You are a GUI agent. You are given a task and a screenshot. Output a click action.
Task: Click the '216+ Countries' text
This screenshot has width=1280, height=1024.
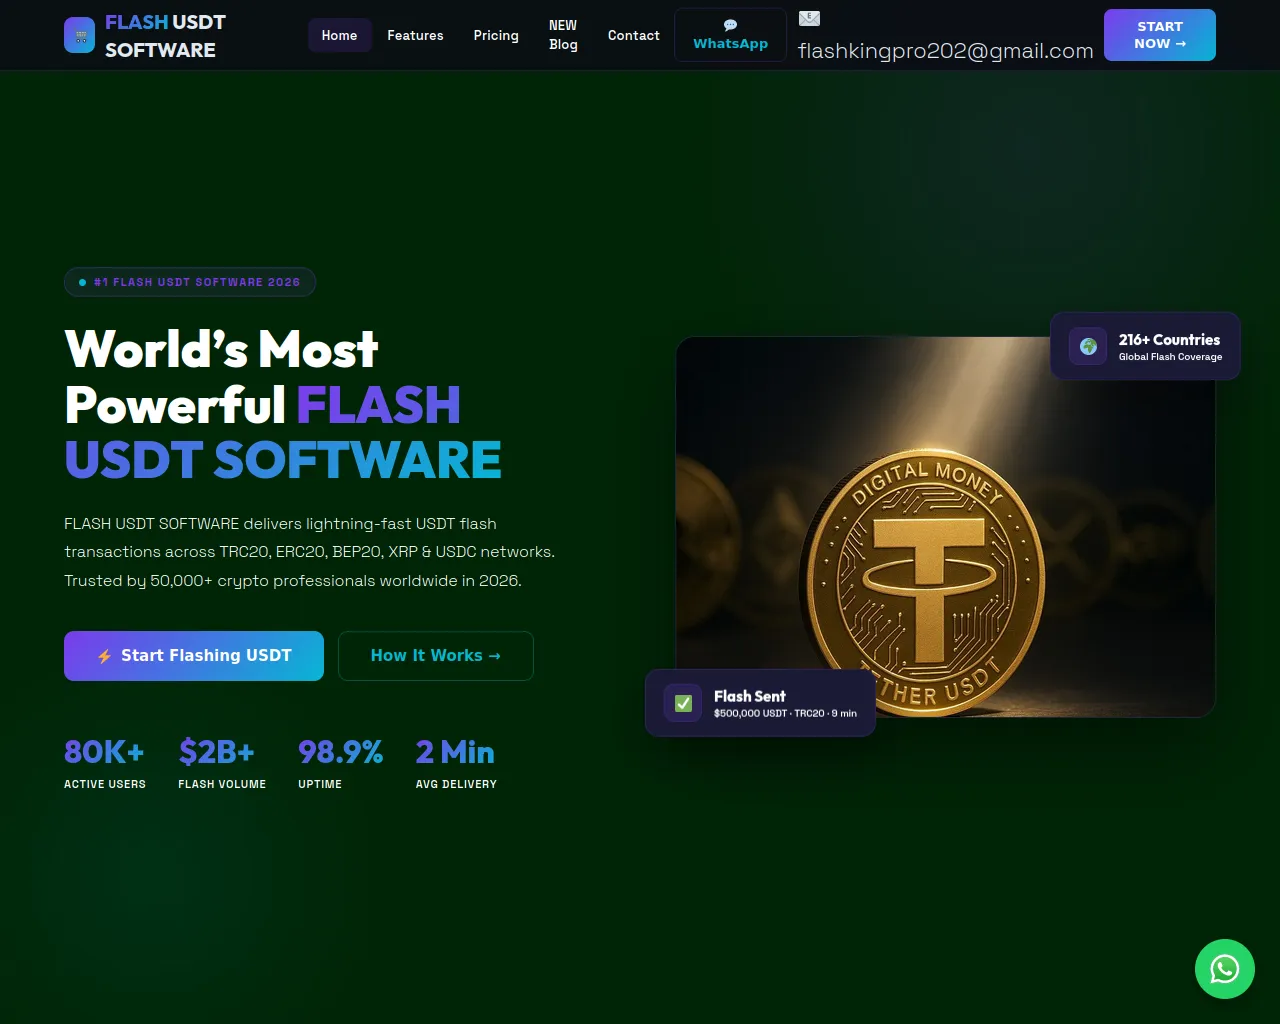(1170, 340)
